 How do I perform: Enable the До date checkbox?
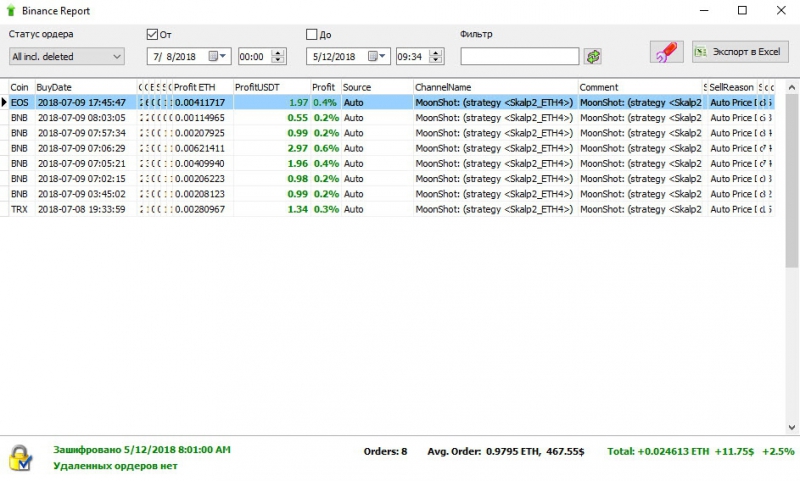(x=311, y=34)
